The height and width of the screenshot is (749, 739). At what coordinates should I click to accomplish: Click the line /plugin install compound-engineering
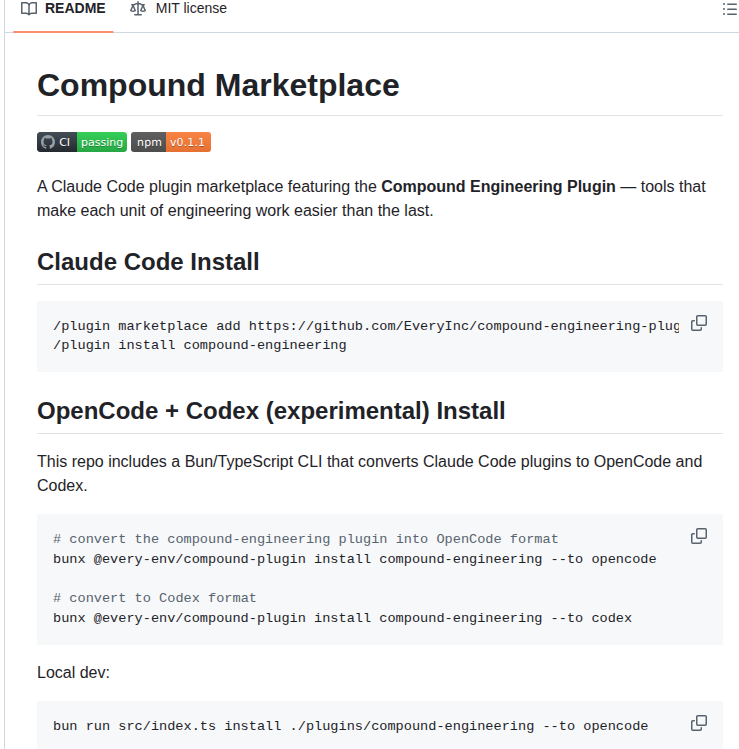200,345
